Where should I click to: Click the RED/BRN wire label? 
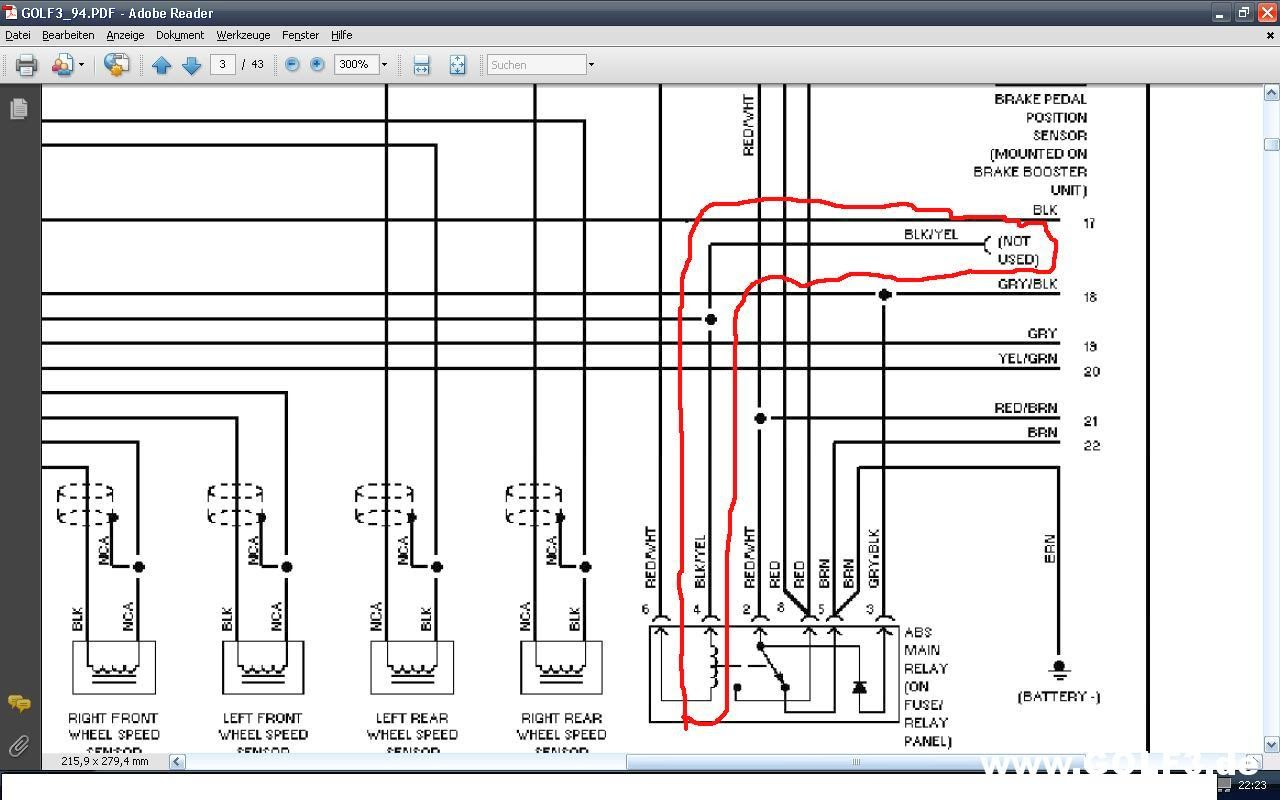(x=1026, y=408)
